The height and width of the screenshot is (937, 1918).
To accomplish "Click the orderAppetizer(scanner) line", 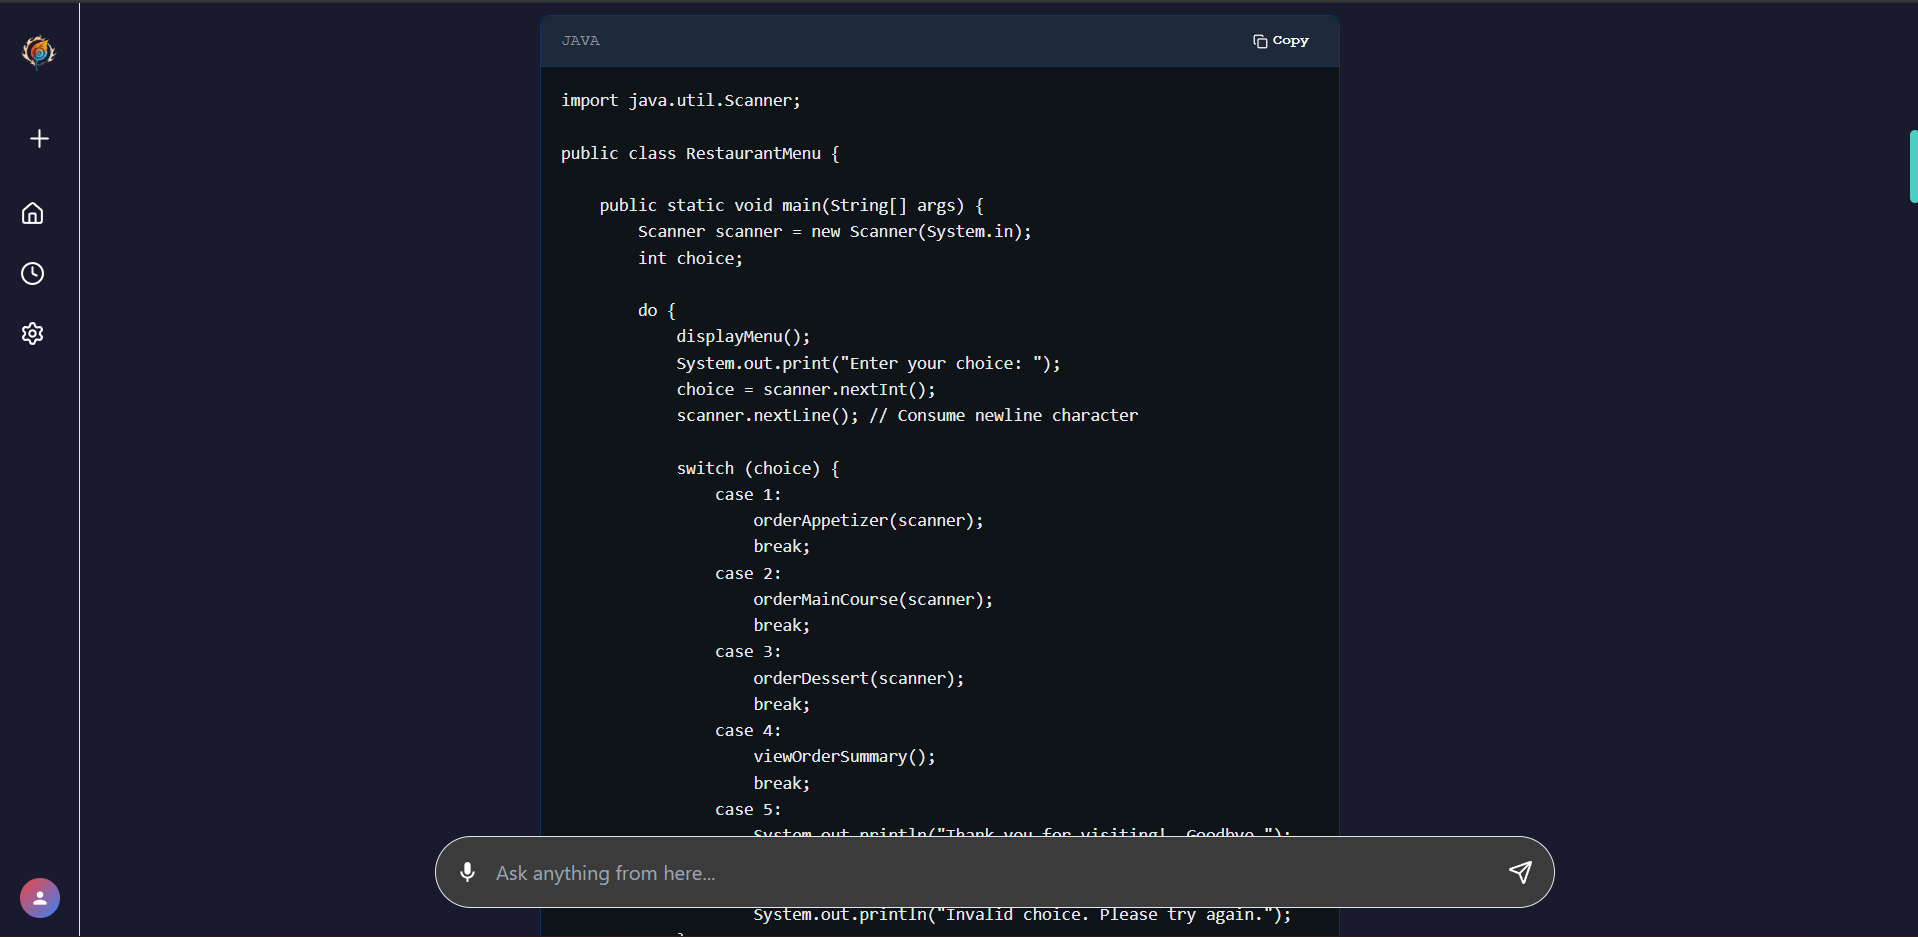I will (868, 521).
